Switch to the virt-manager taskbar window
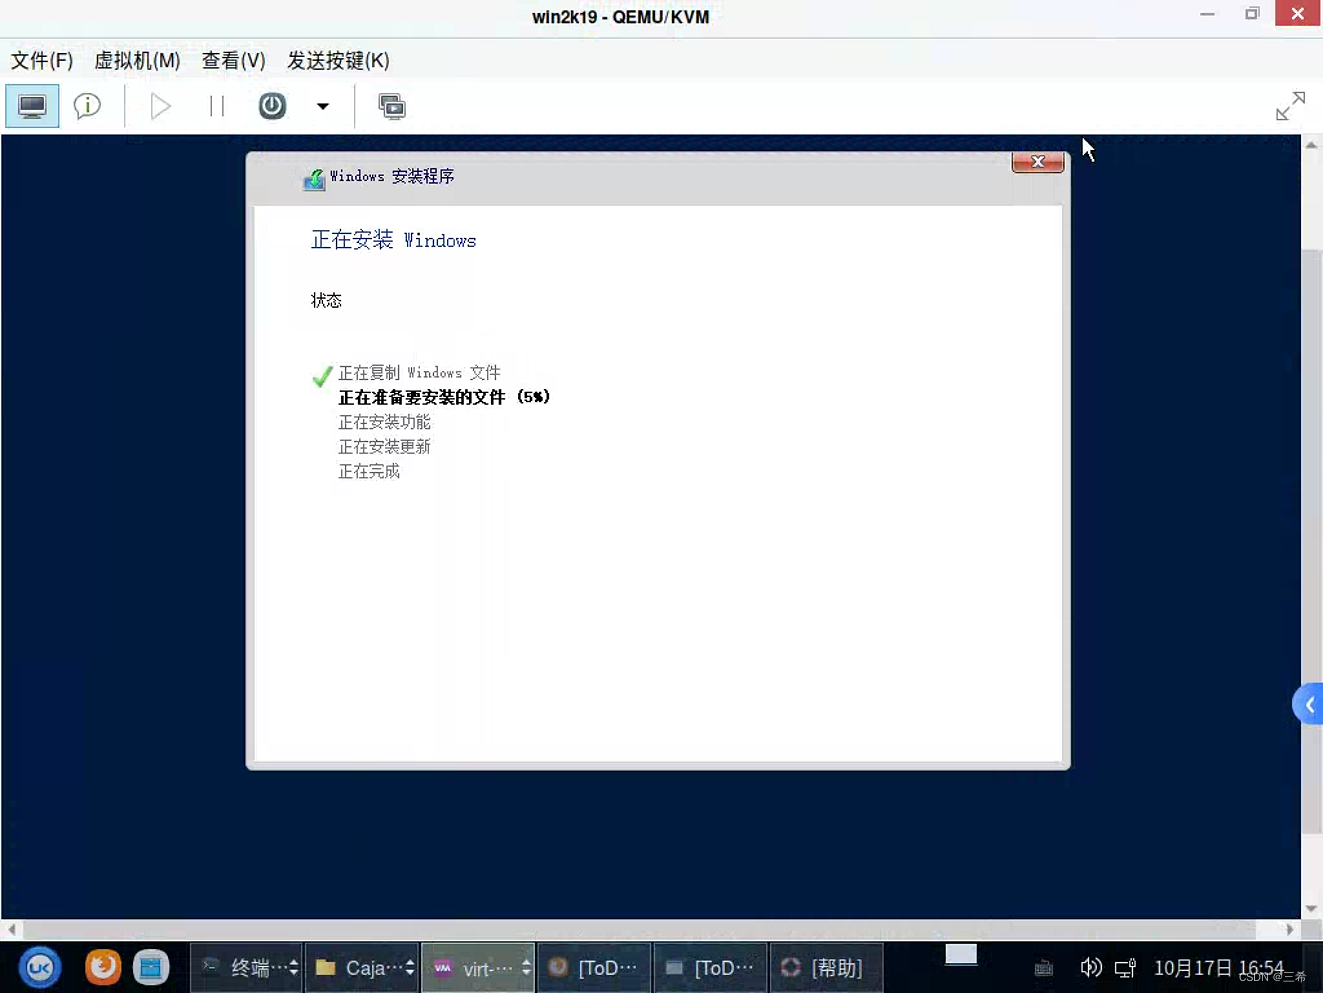The image size is (1323, 993). pyautogui.click(x=478, y=967)
